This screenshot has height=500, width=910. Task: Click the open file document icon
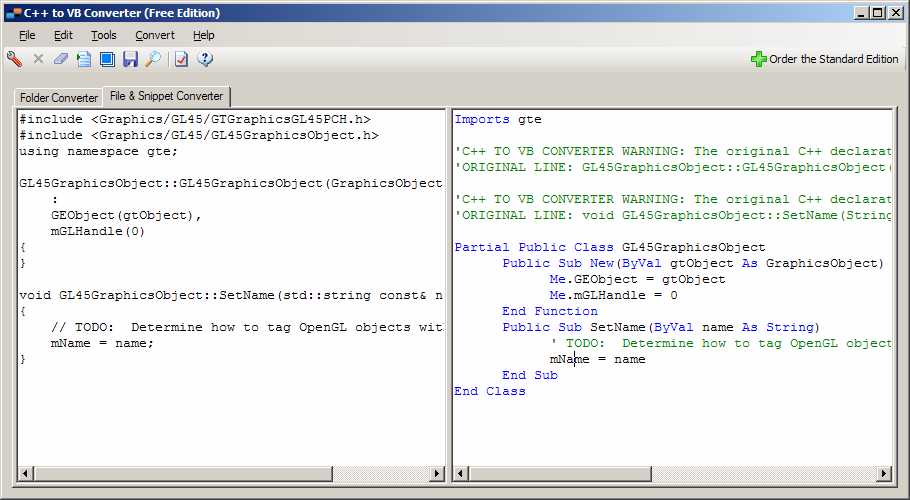pos(84,59)
